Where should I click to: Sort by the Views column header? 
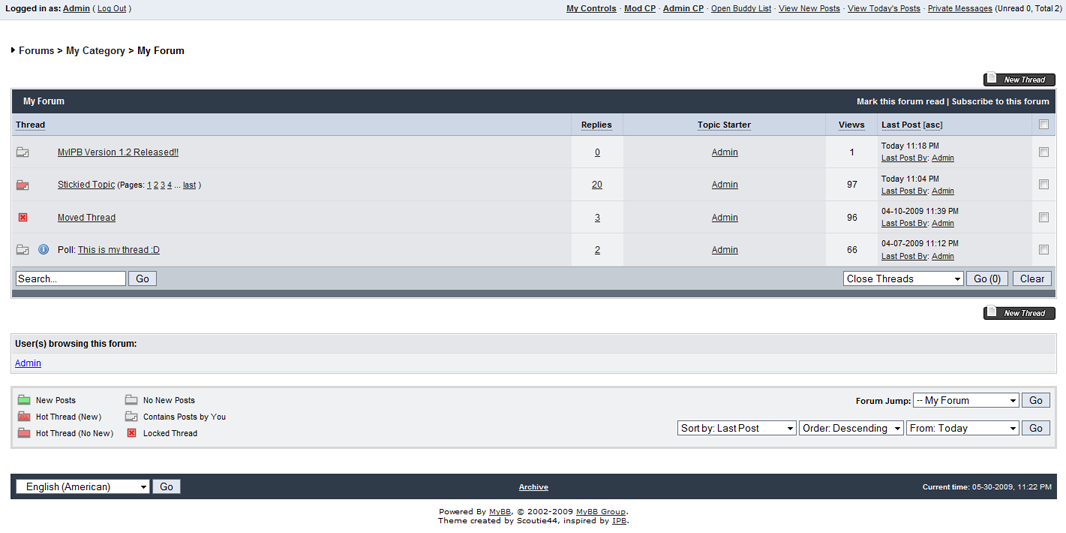(x=852, y=124)
